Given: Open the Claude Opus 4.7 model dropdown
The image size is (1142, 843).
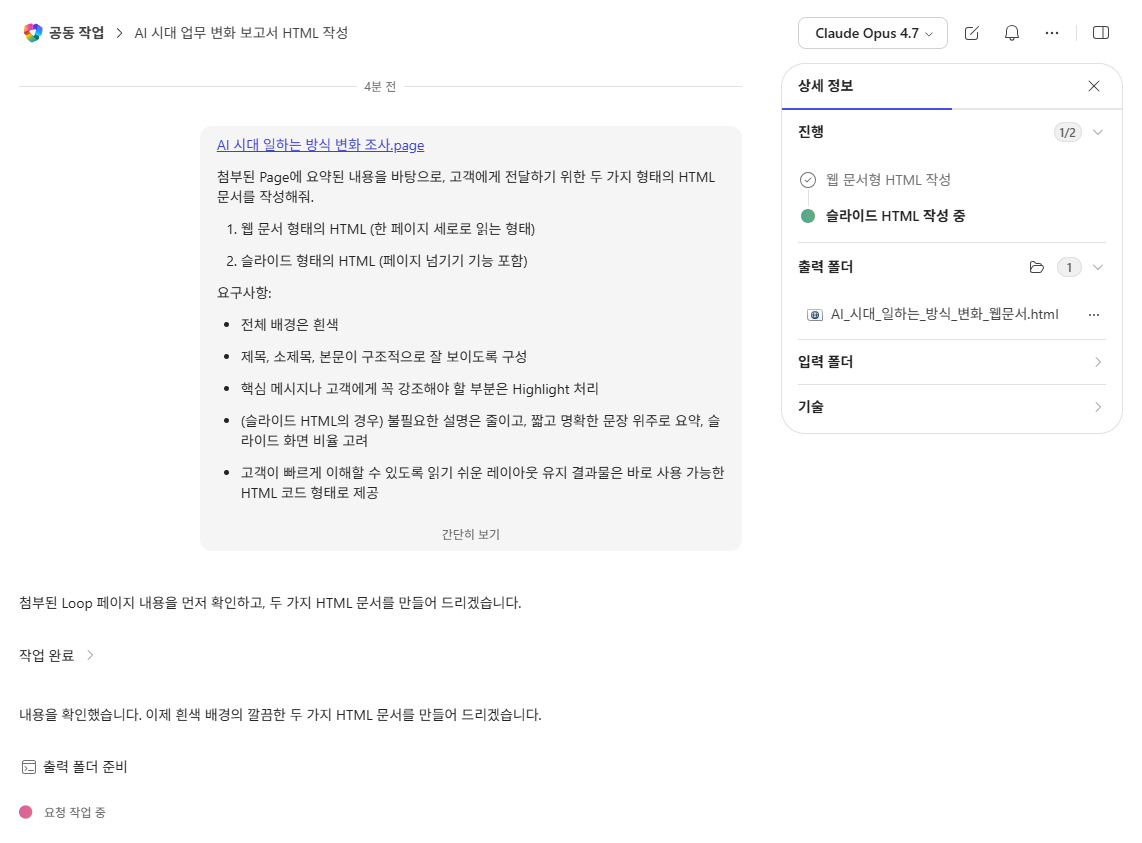Looking at the screenshot, I should click(873, 34).
